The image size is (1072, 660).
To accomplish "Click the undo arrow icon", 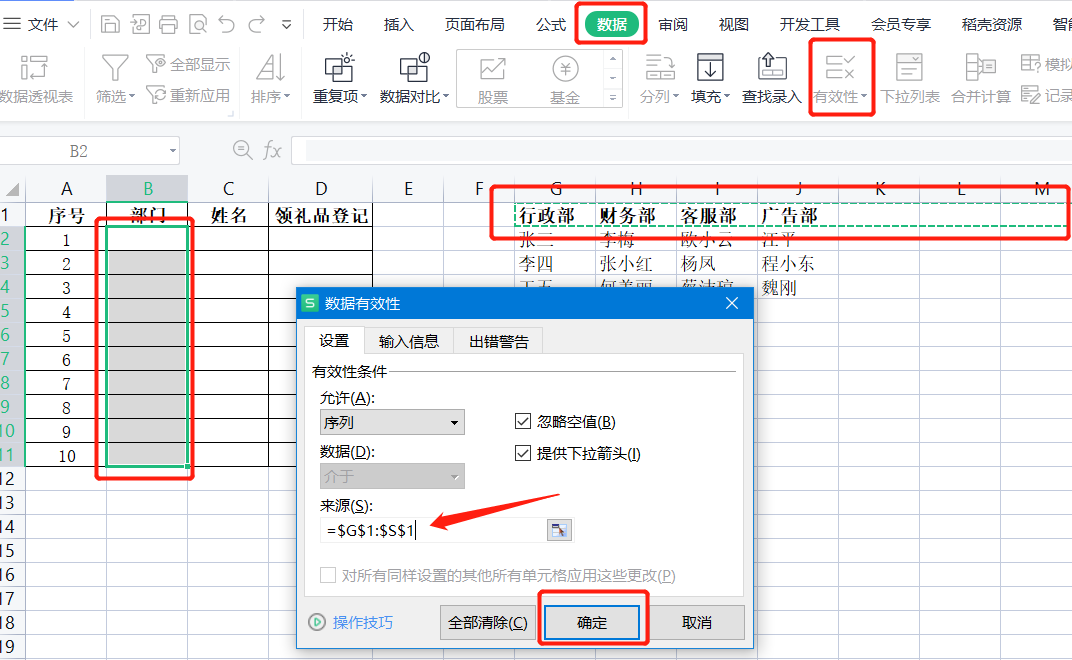I will pos(226,25).
